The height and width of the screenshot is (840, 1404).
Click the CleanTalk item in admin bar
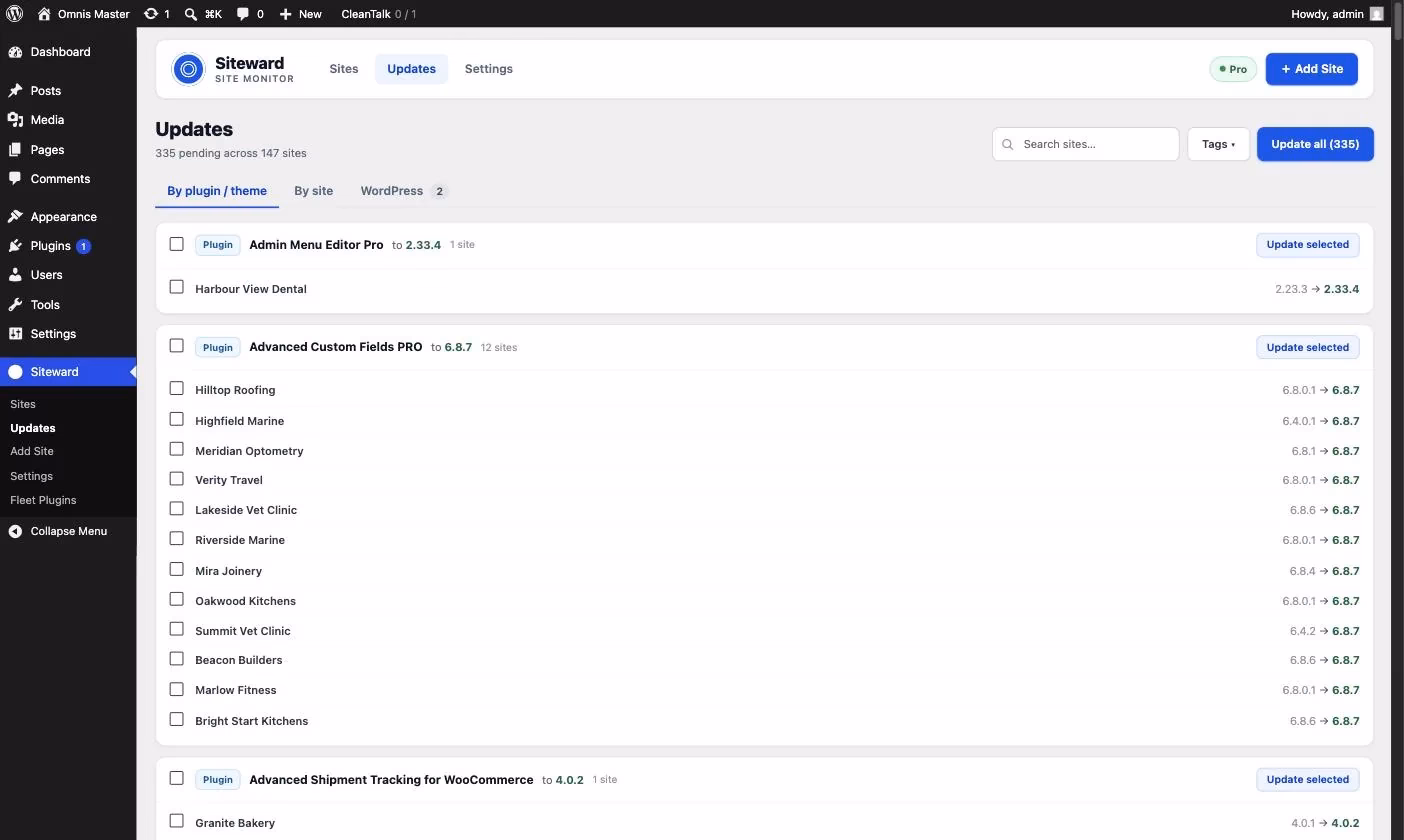point(378,14)
